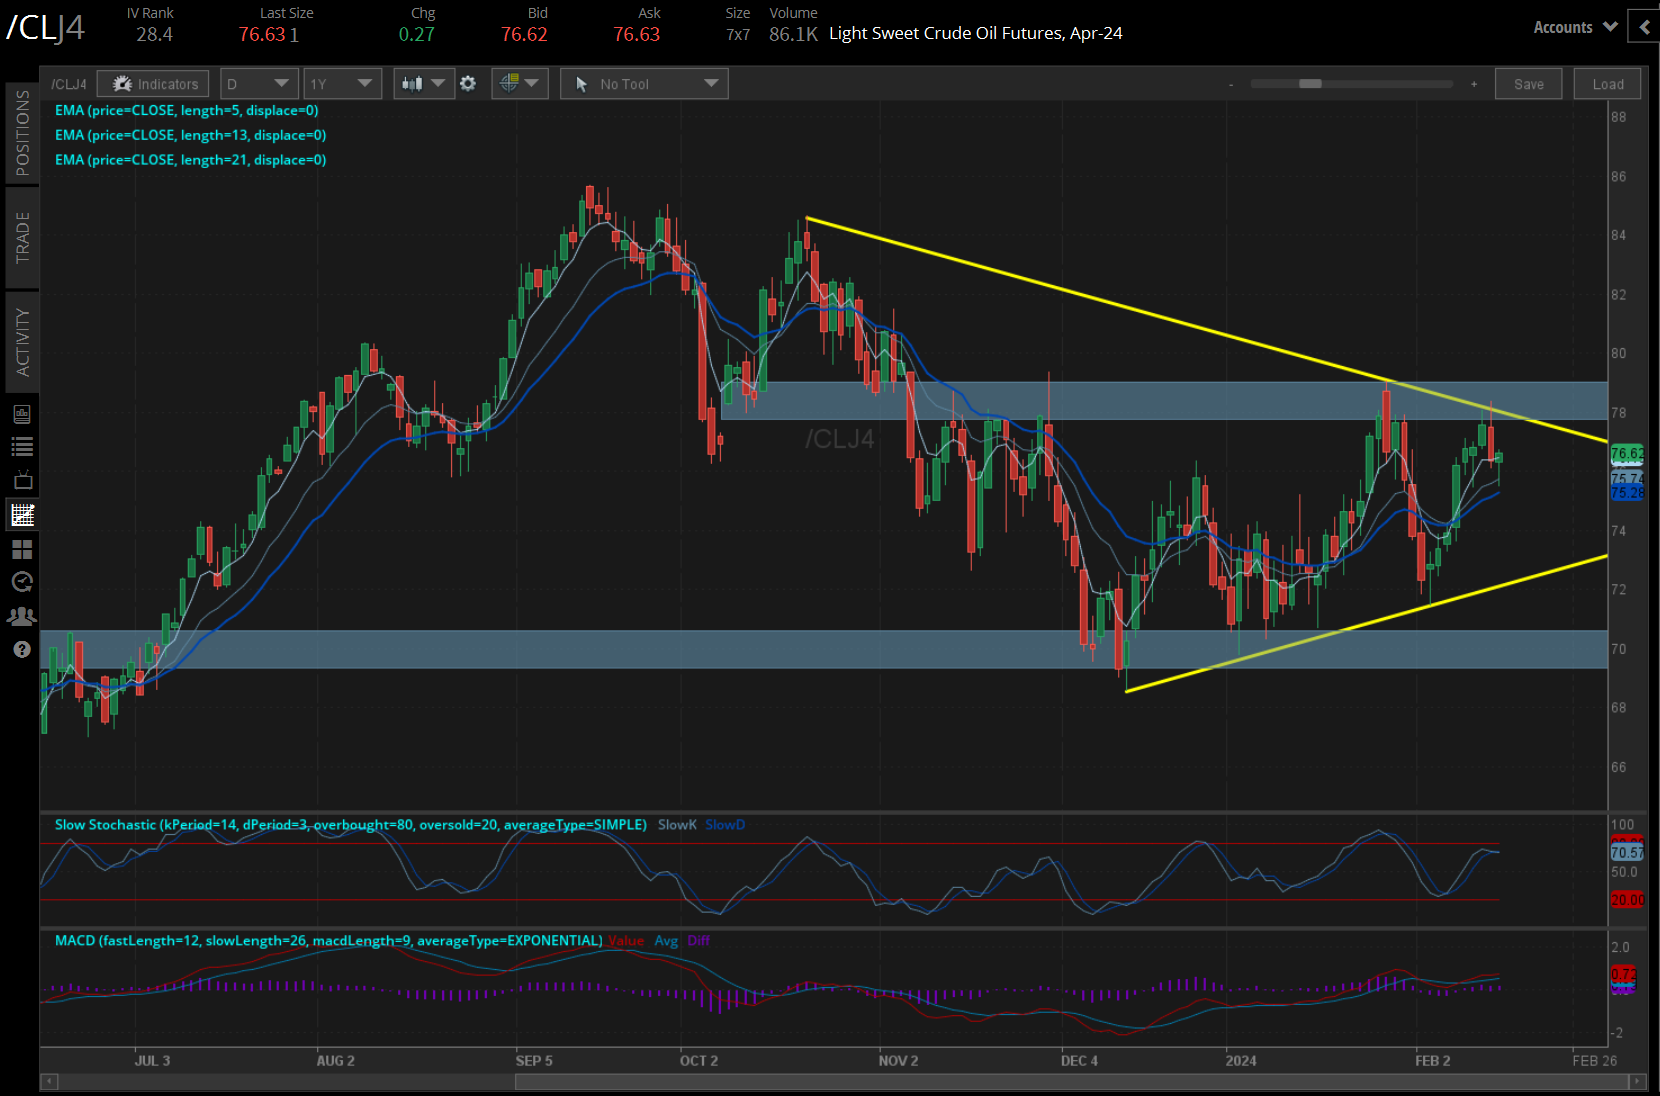Image resolution: width=1660 pixels, height=1096 pixels.
Task: Select the EMA length=13 study label
Action: [190, 135]
